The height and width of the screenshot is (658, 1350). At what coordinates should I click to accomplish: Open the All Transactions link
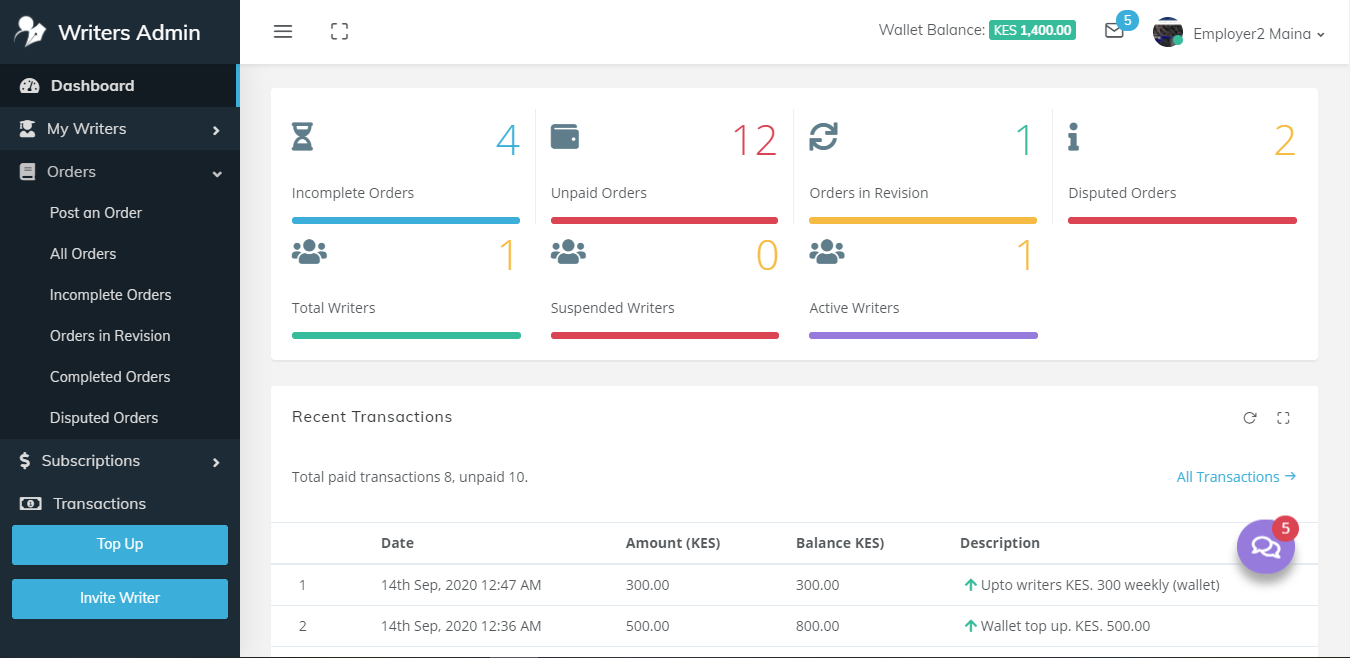click(1236, 477)
